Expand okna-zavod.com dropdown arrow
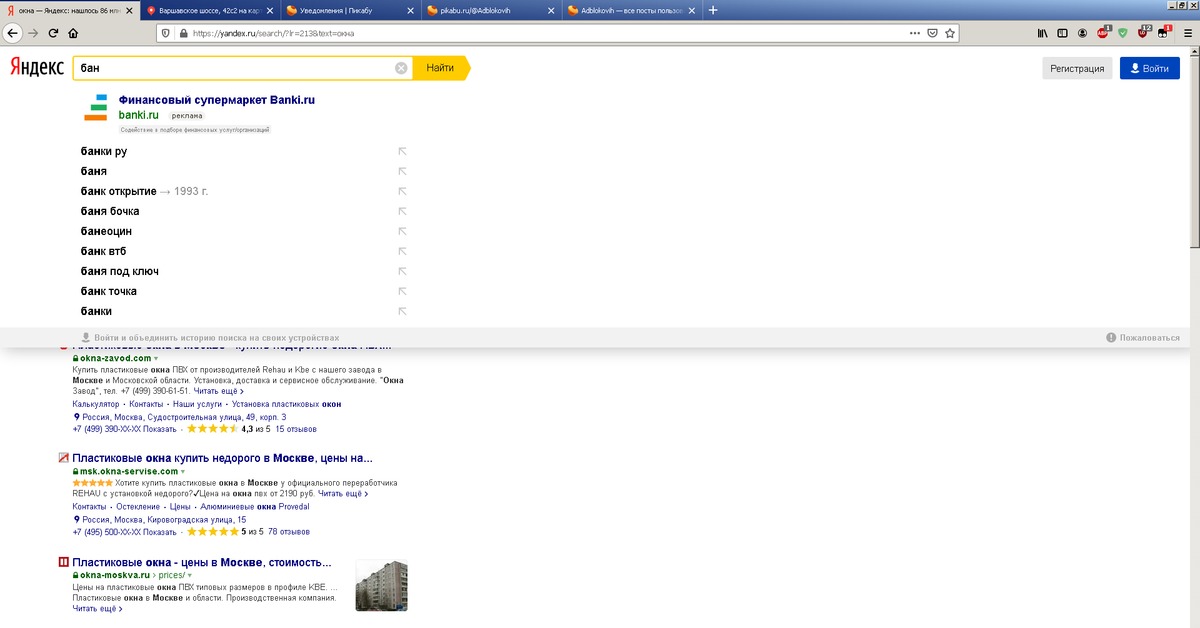Image resolution: width=1200 pixels, height=628 pixels. tap(156, 358)
